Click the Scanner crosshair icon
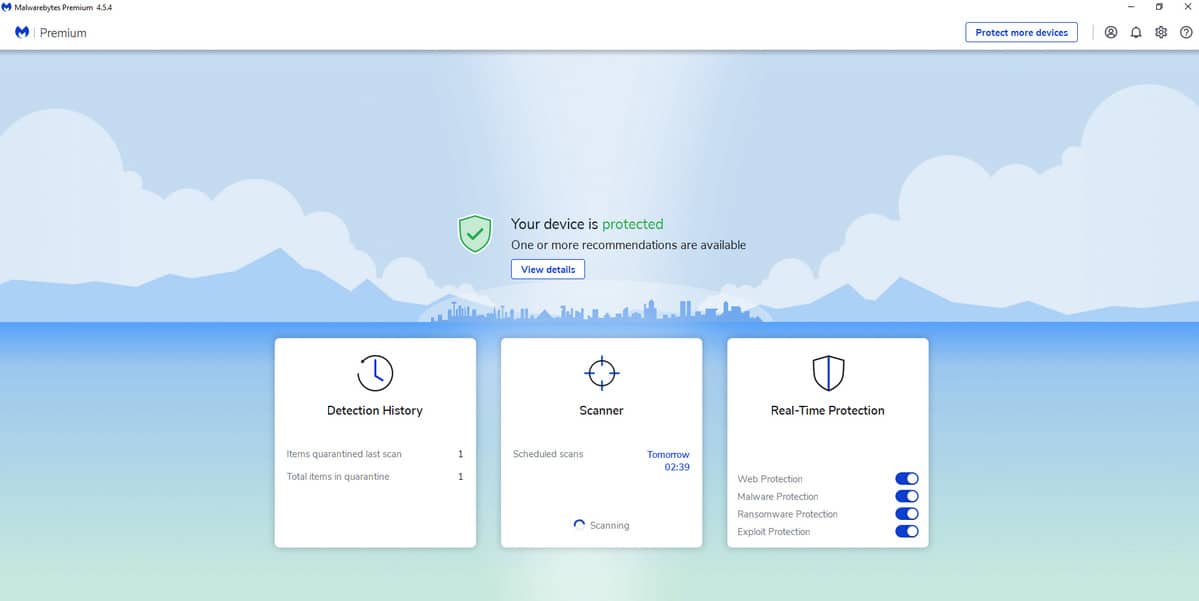 [x=602, y=373]
